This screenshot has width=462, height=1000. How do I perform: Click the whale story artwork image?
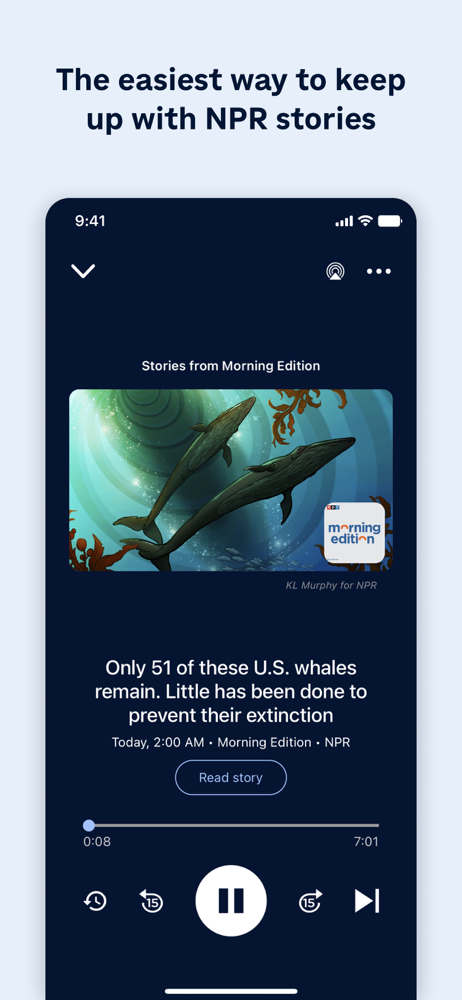[x=231, y=480]
